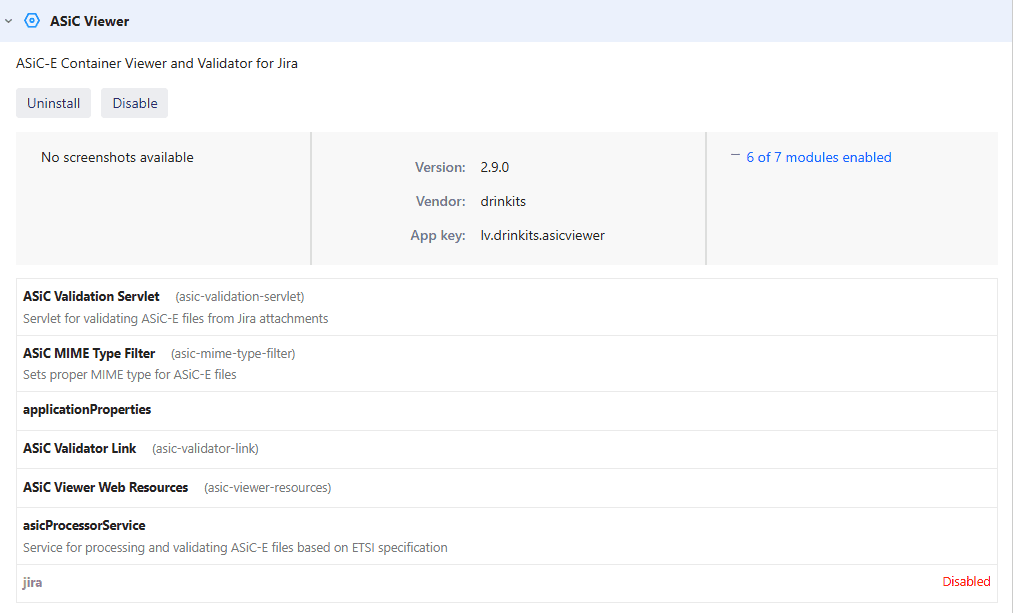Open the '6 of 7 modules enabled' link

818,157
